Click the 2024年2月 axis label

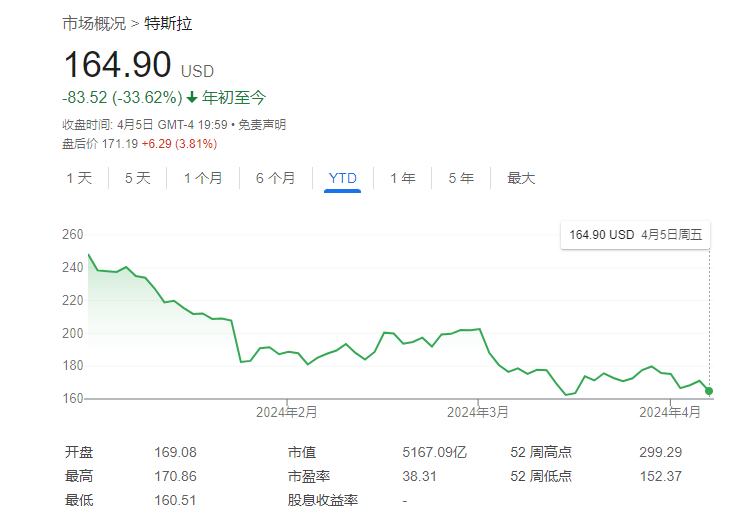pyautogui.click(x=286, y=412)
